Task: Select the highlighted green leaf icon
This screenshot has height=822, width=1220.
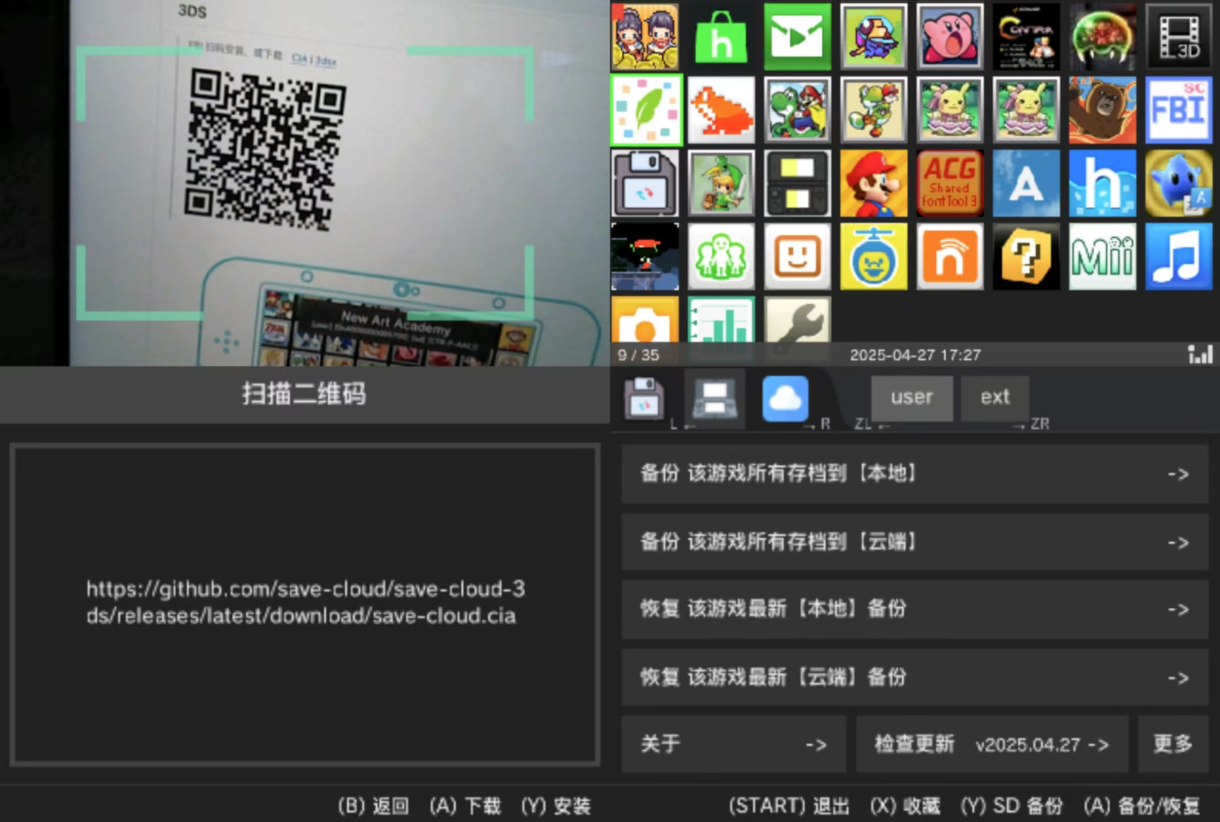Action: coord(645,110)
